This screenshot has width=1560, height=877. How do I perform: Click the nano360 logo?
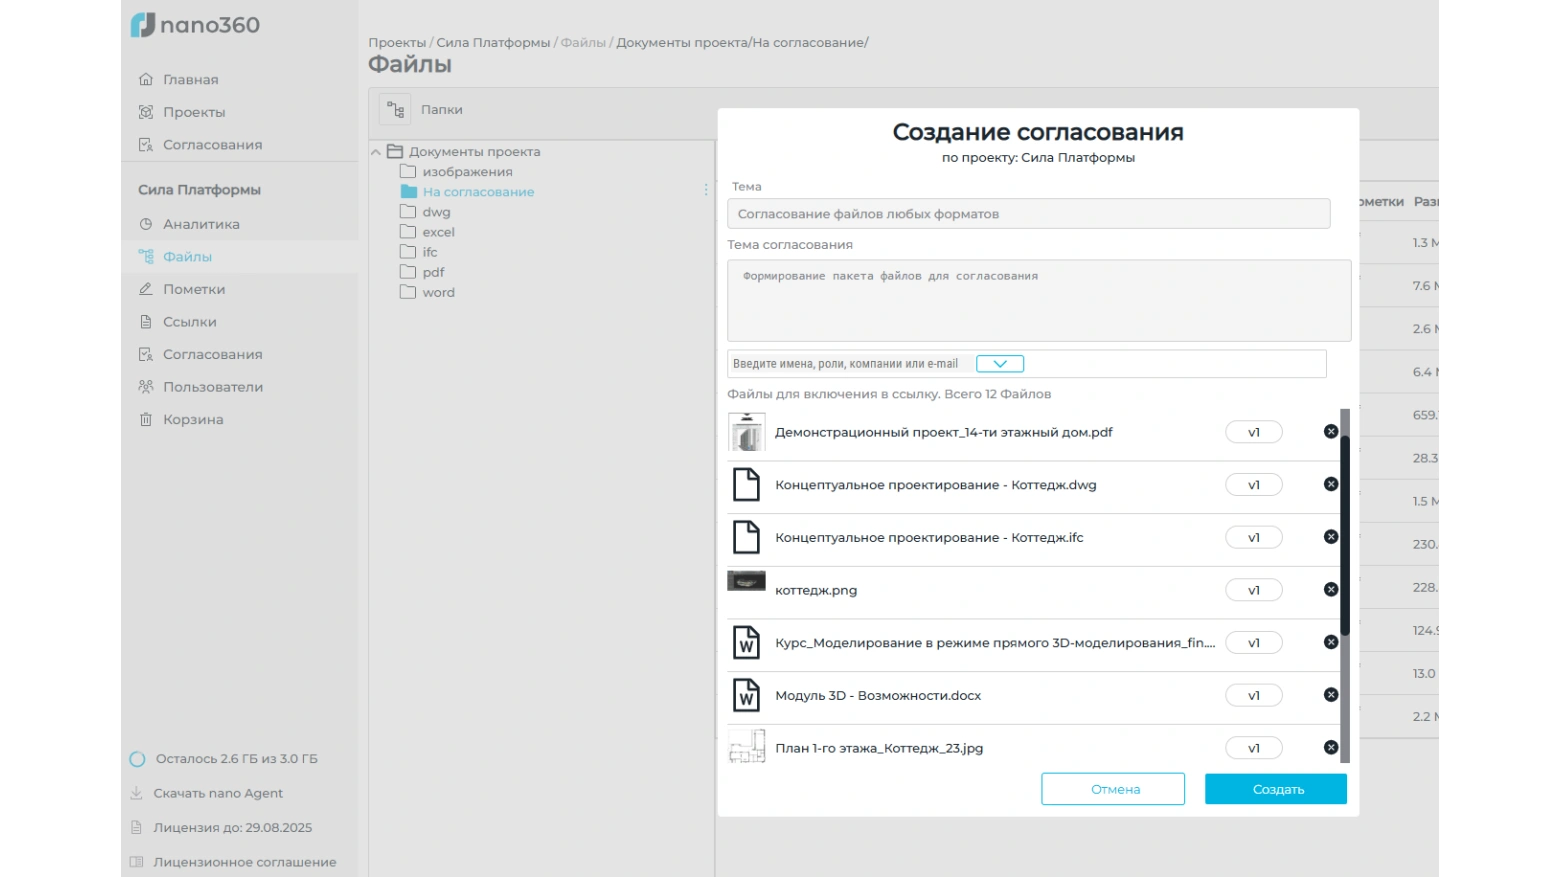(x=196, y=25)
